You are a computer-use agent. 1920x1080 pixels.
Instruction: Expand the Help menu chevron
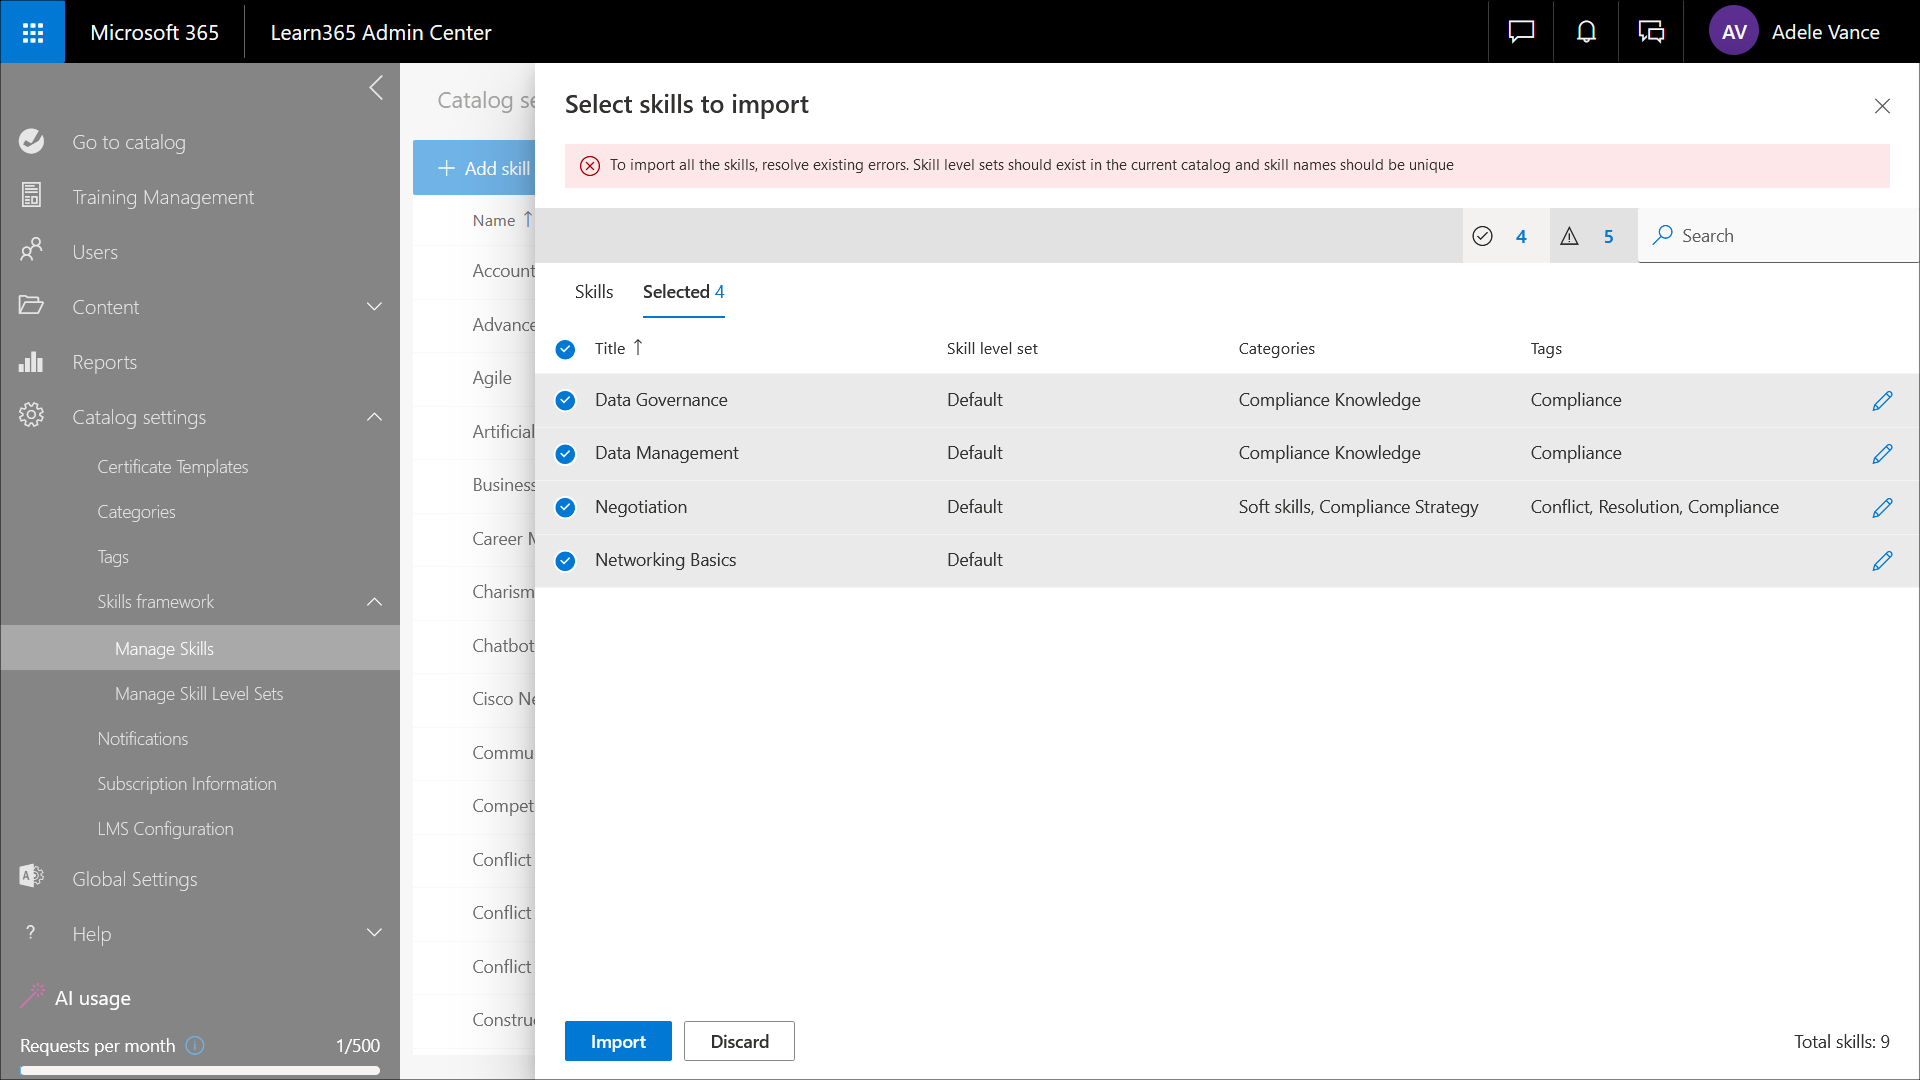(374, 933)
